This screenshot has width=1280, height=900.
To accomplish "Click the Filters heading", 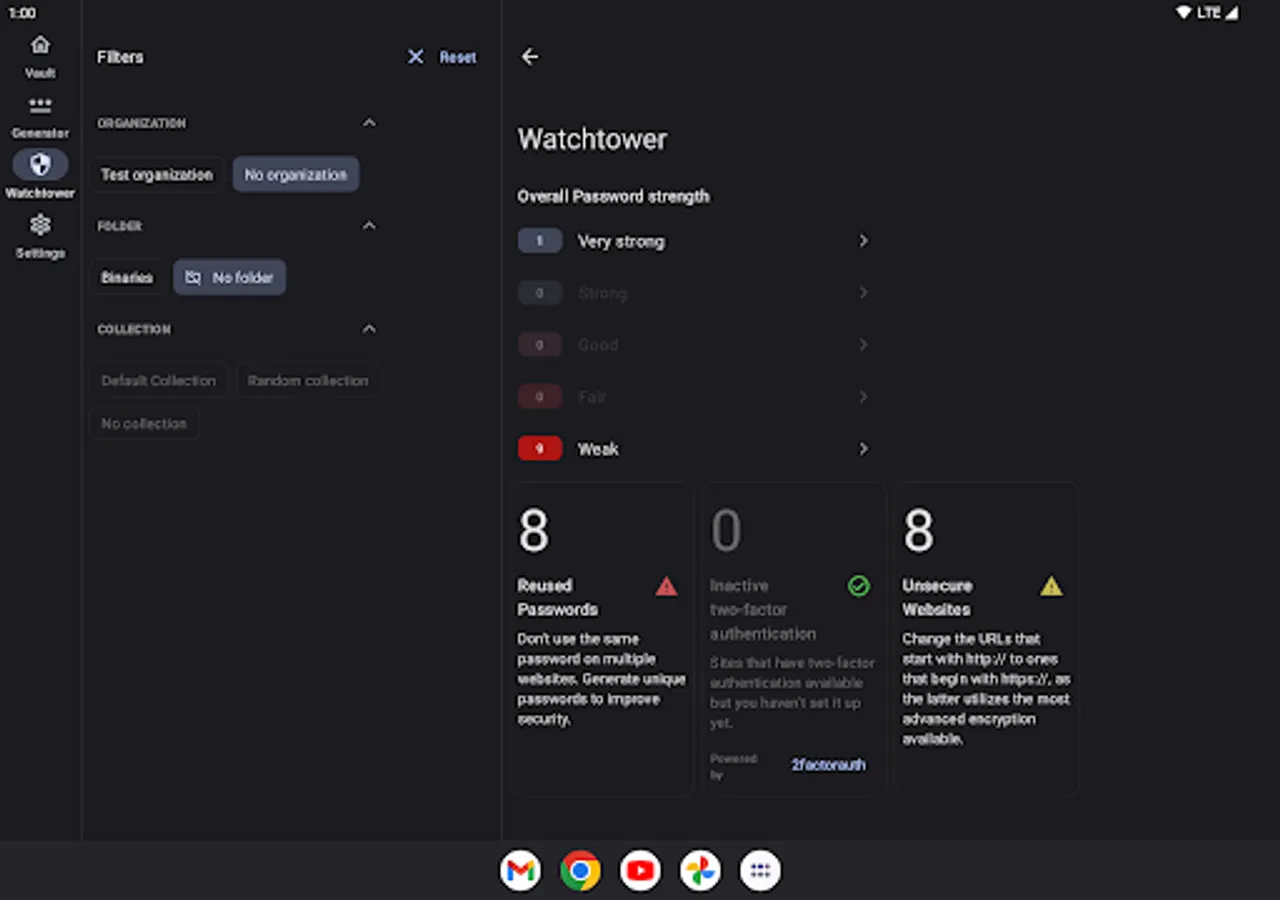I will (x=120, y=57).
